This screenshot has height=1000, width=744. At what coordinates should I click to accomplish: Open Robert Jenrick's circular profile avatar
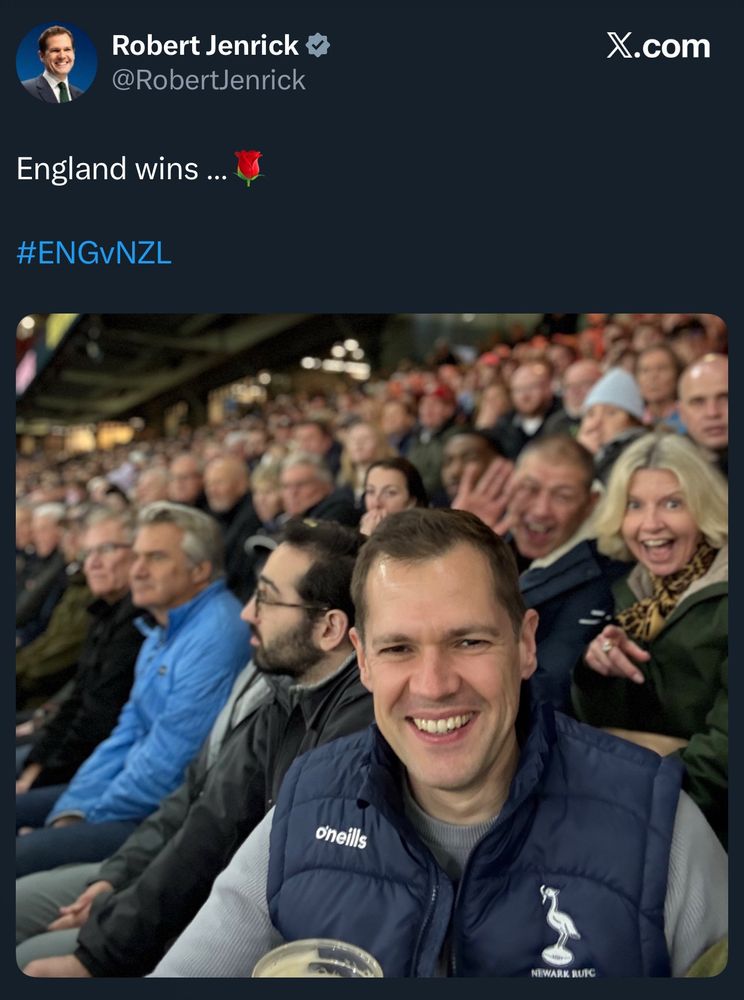point(56,63)
